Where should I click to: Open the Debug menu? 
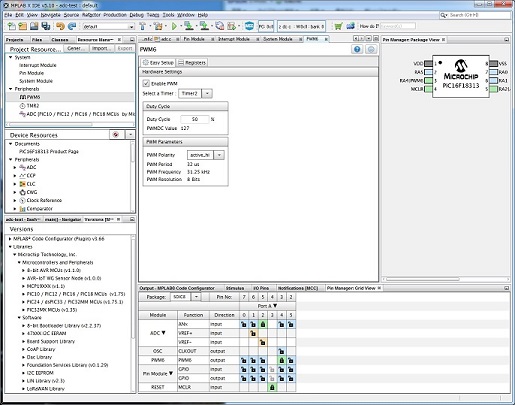click(x=136, y=15)
